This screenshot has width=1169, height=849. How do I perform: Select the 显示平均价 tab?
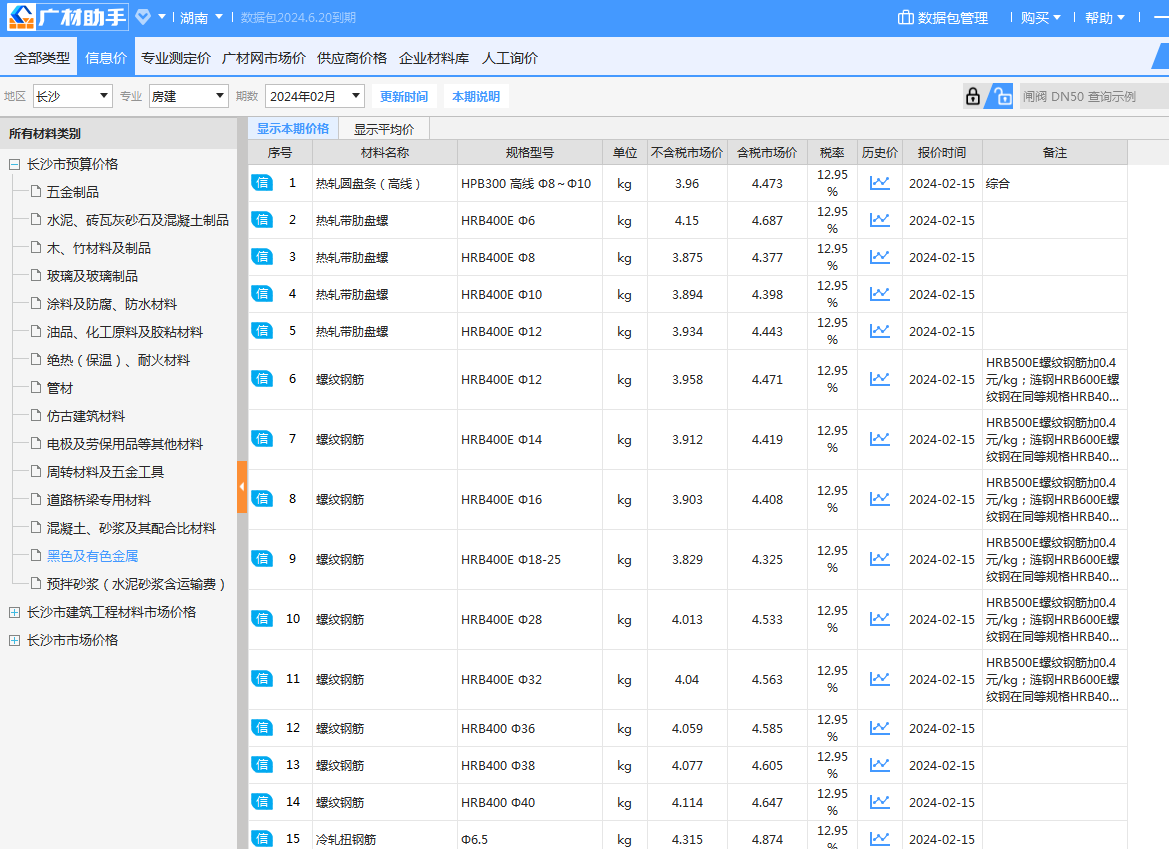pos(384,129)
